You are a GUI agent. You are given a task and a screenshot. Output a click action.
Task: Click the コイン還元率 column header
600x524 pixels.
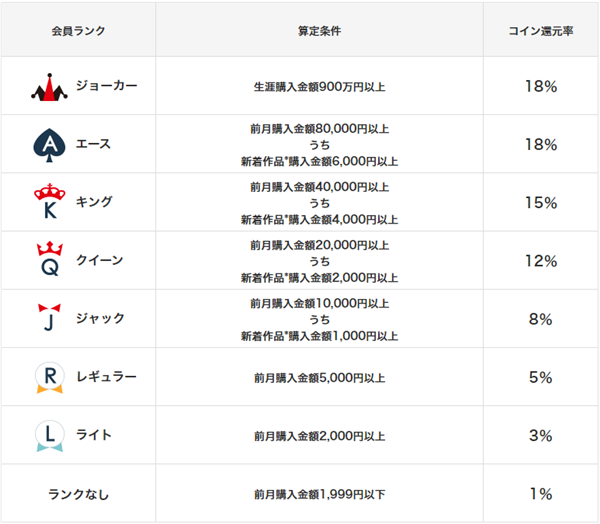pos(540,30)
